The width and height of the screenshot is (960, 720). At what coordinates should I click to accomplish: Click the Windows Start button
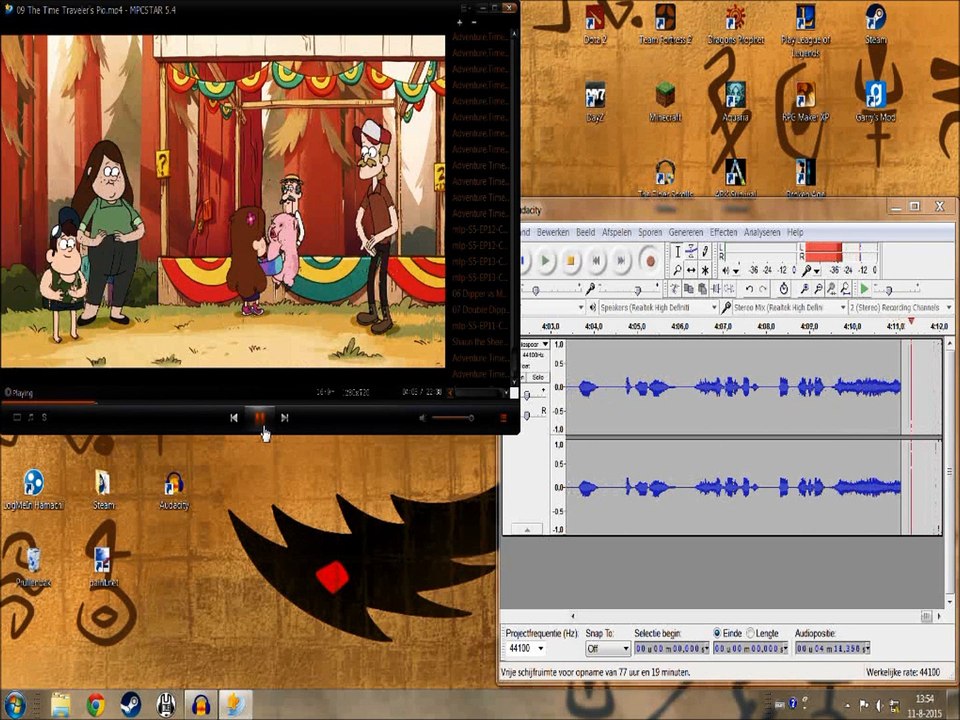pyautogui.click(x=15, y=705)
